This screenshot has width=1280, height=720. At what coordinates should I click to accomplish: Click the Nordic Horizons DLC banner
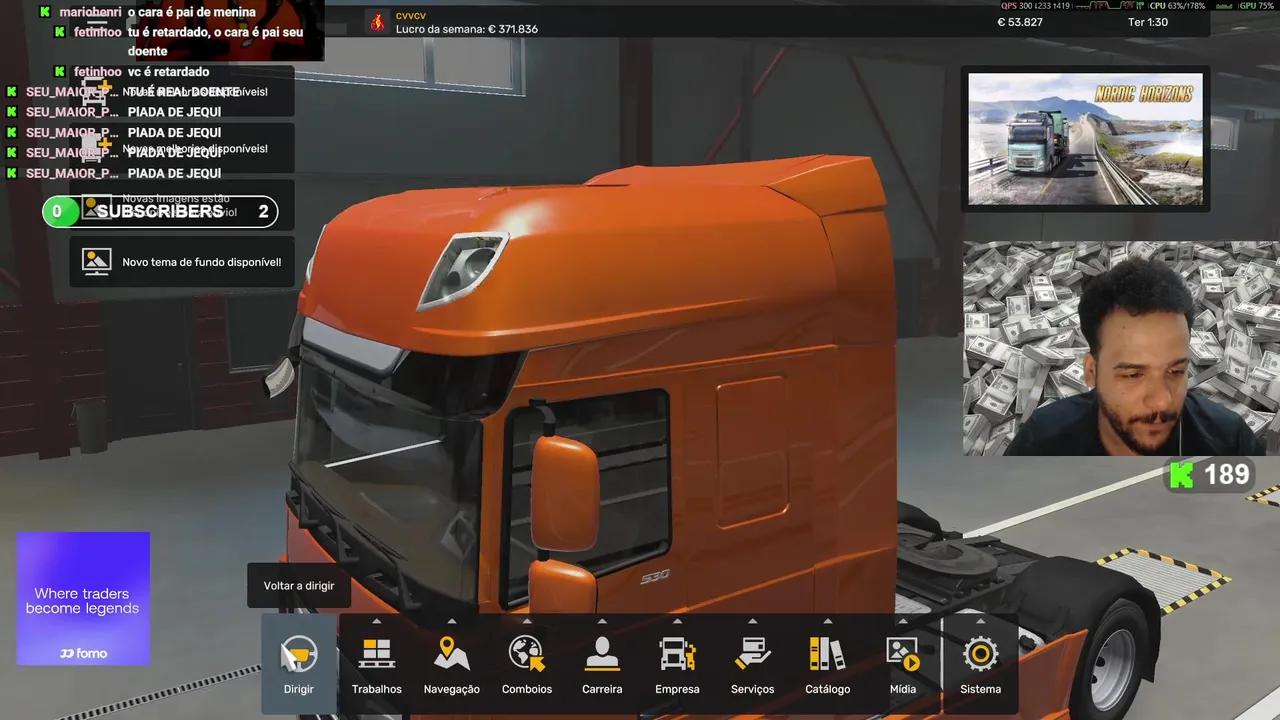pyautogui.click(x=1085, y=138)
